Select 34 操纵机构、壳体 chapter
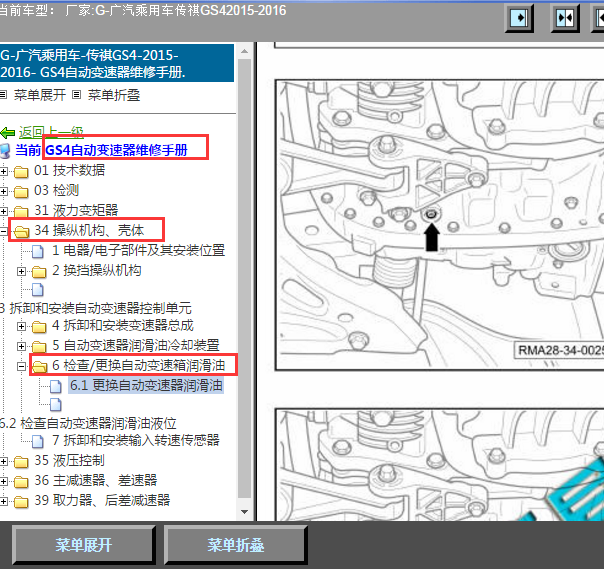The width and height of the screenshot is (604, 569). 89,230
